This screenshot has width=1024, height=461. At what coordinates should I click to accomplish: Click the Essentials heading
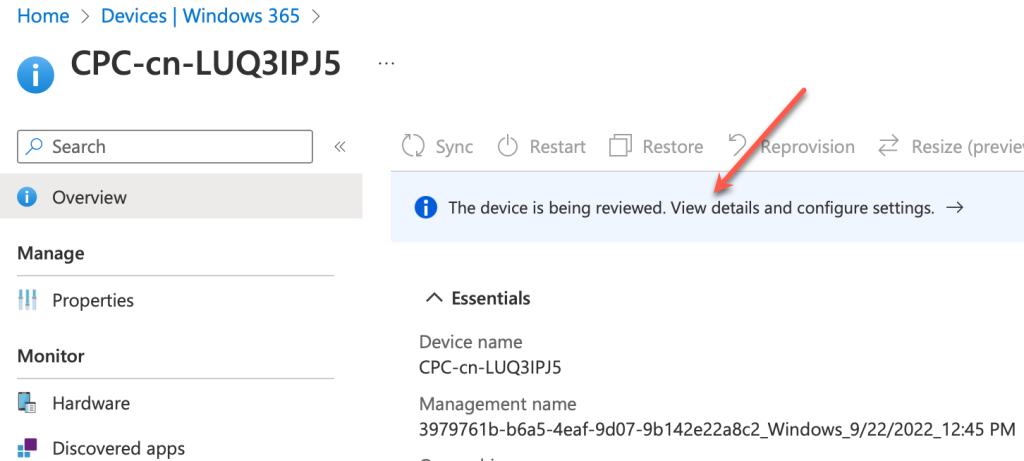(x=491, y=298)
